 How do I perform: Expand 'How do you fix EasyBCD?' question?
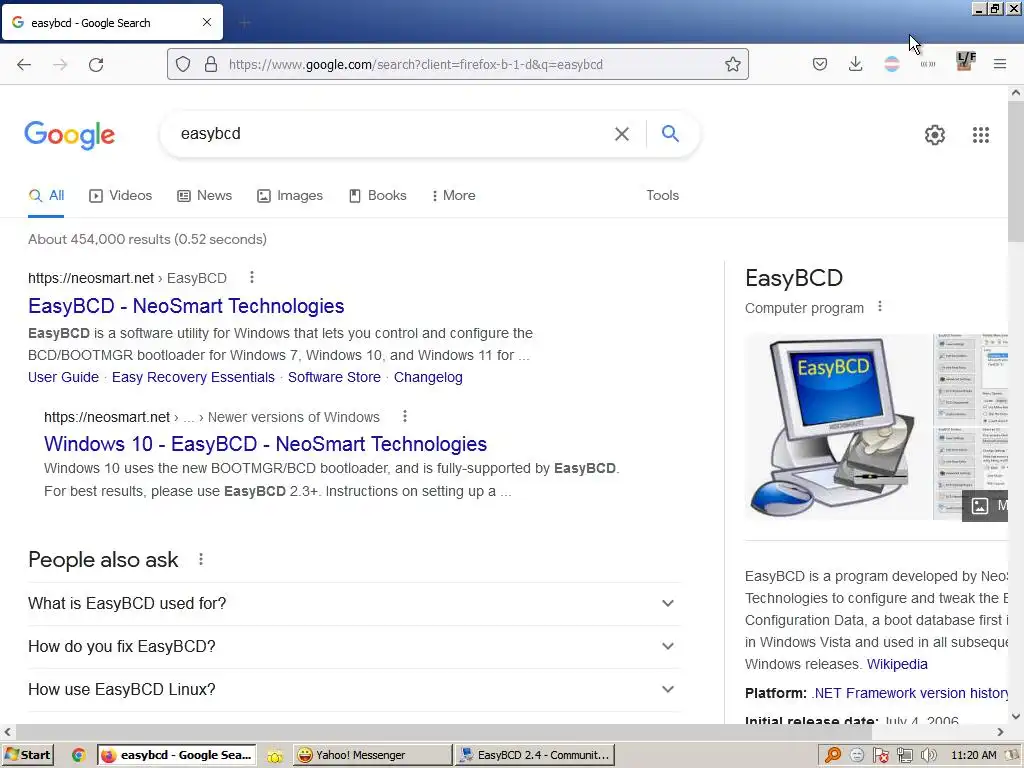coord(354,647)
